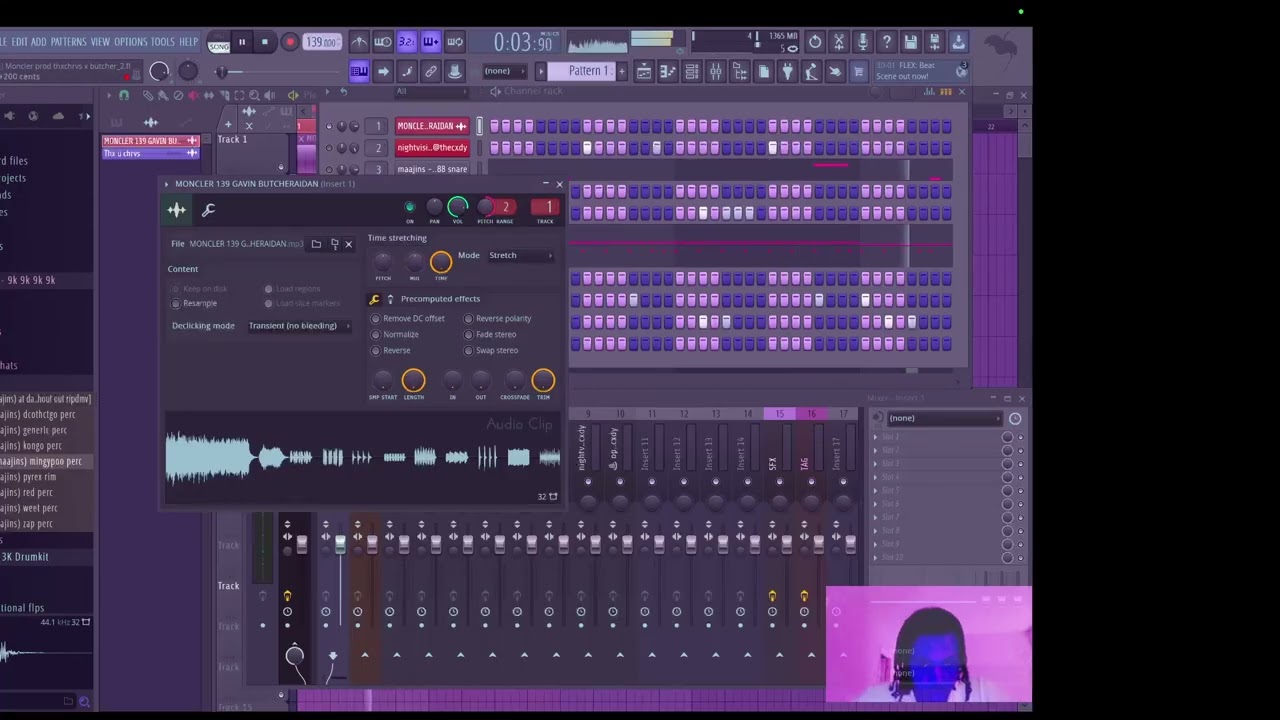Enable the Reverse effect option

(391, 351)
